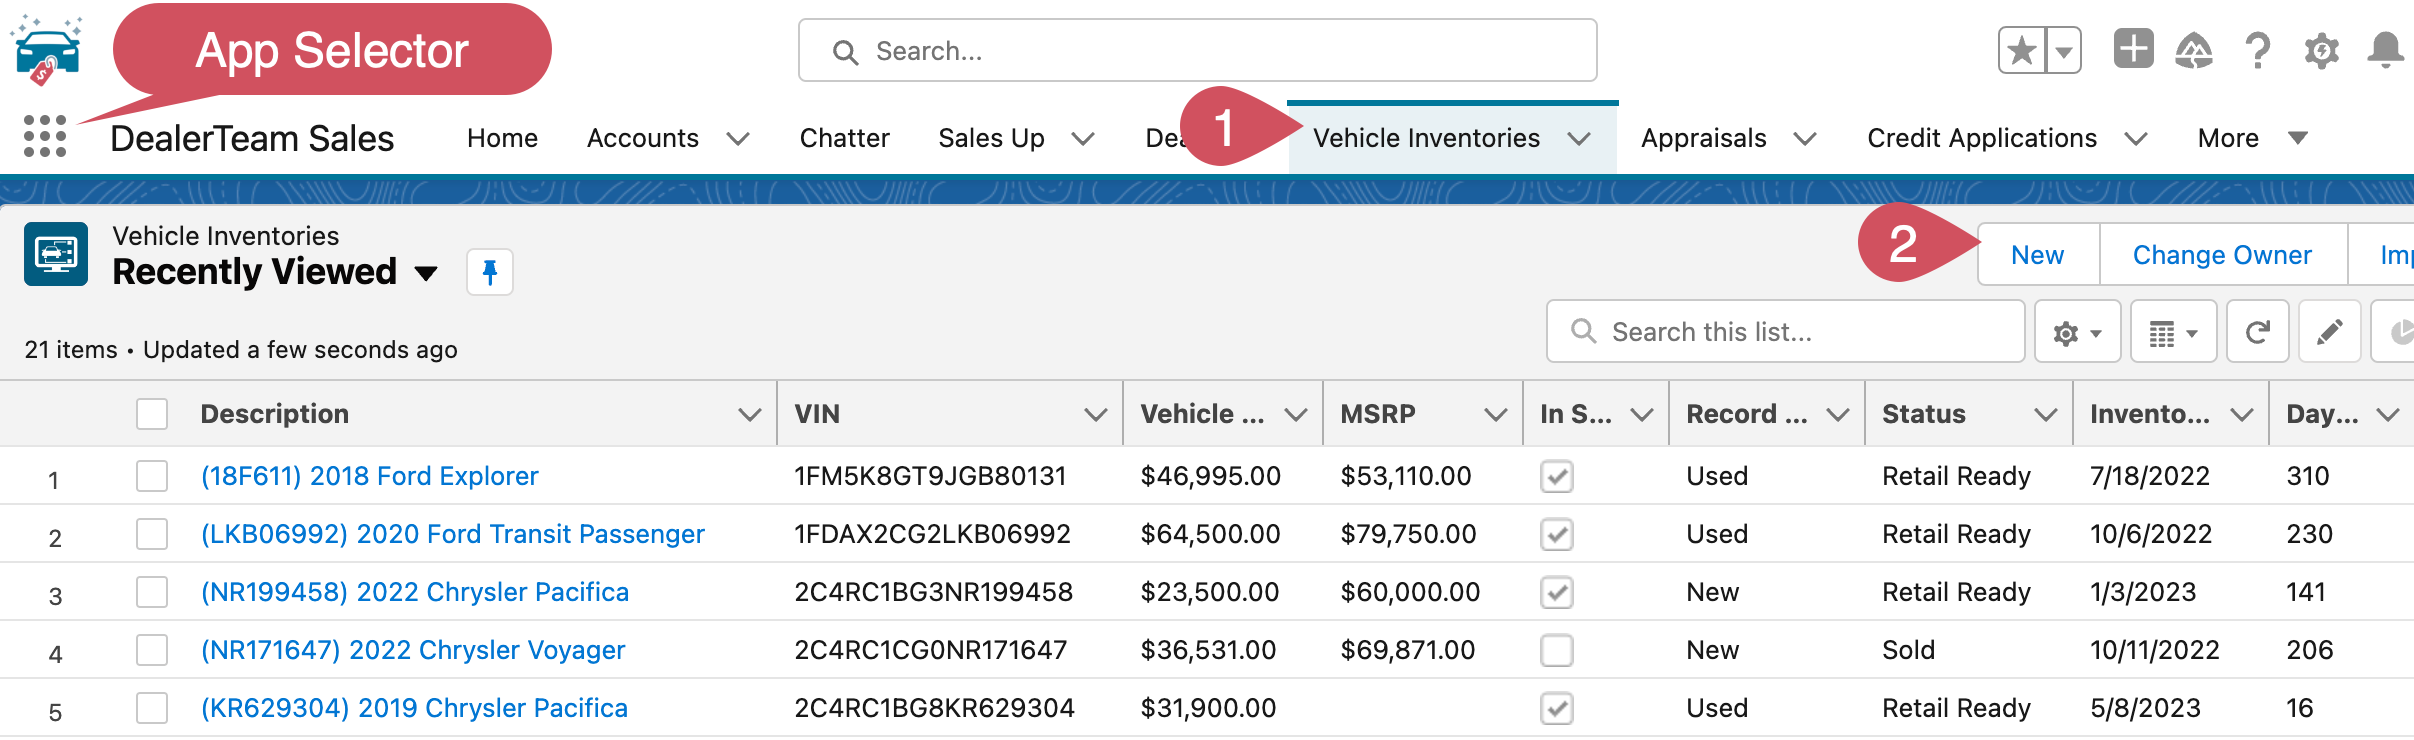The image size is (2414, 740).
Task: Toggle In Stock checkbox for 2018 Ford Explorer
Action: 1557,476
